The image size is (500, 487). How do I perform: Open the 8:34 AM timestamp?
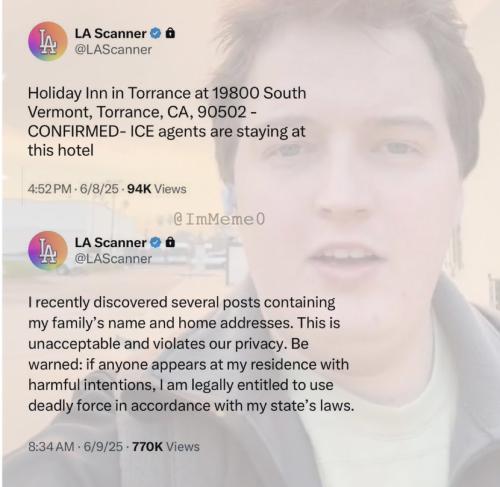[51, 447]
